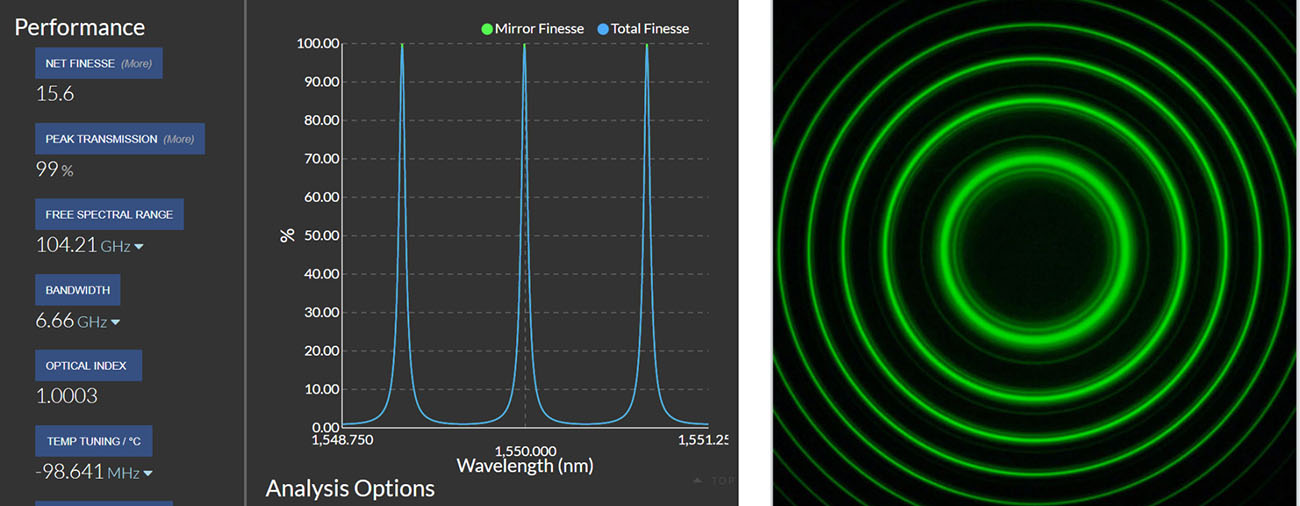Toggle the Mirror Finesse series label

[x=539, y=29]
